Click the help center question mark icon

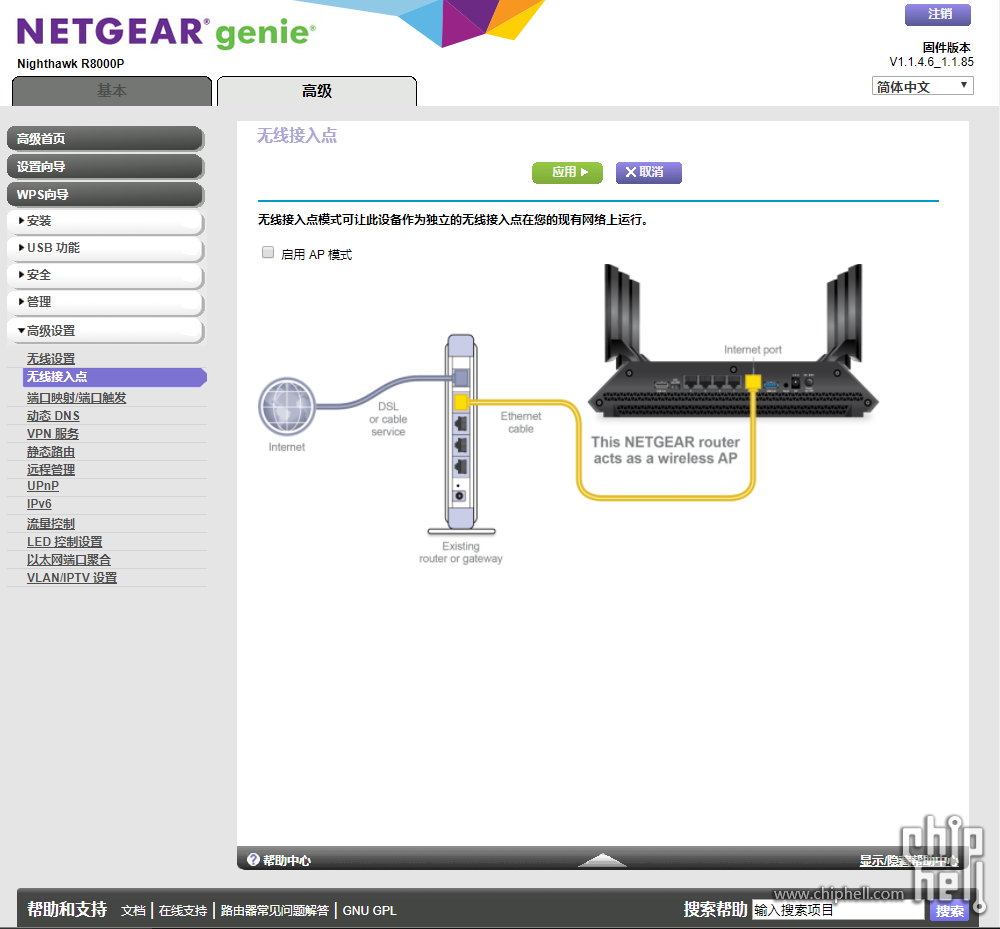click(253, 860)
